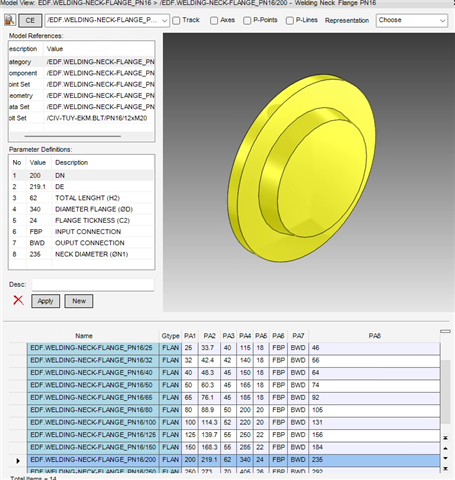The height and width of the screenshot is (480, 455).
Task: Enable the P-Points checkbox
Action: pyautogui.click(x=247, y=21)
